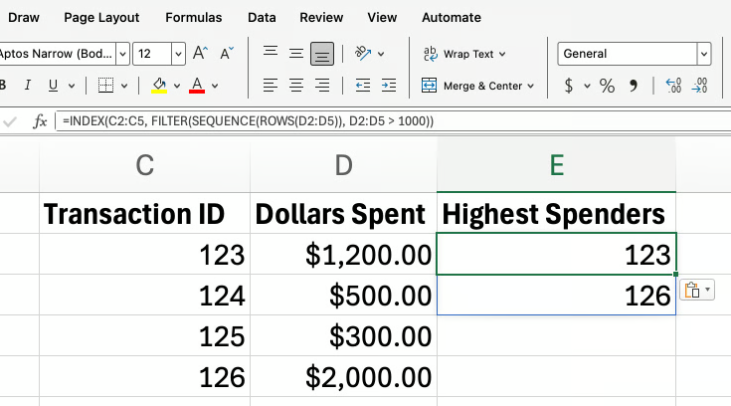Switch to the Page Layout tab
The width and height of the screenshot is (731, 406).
click(x=101, y=17)
